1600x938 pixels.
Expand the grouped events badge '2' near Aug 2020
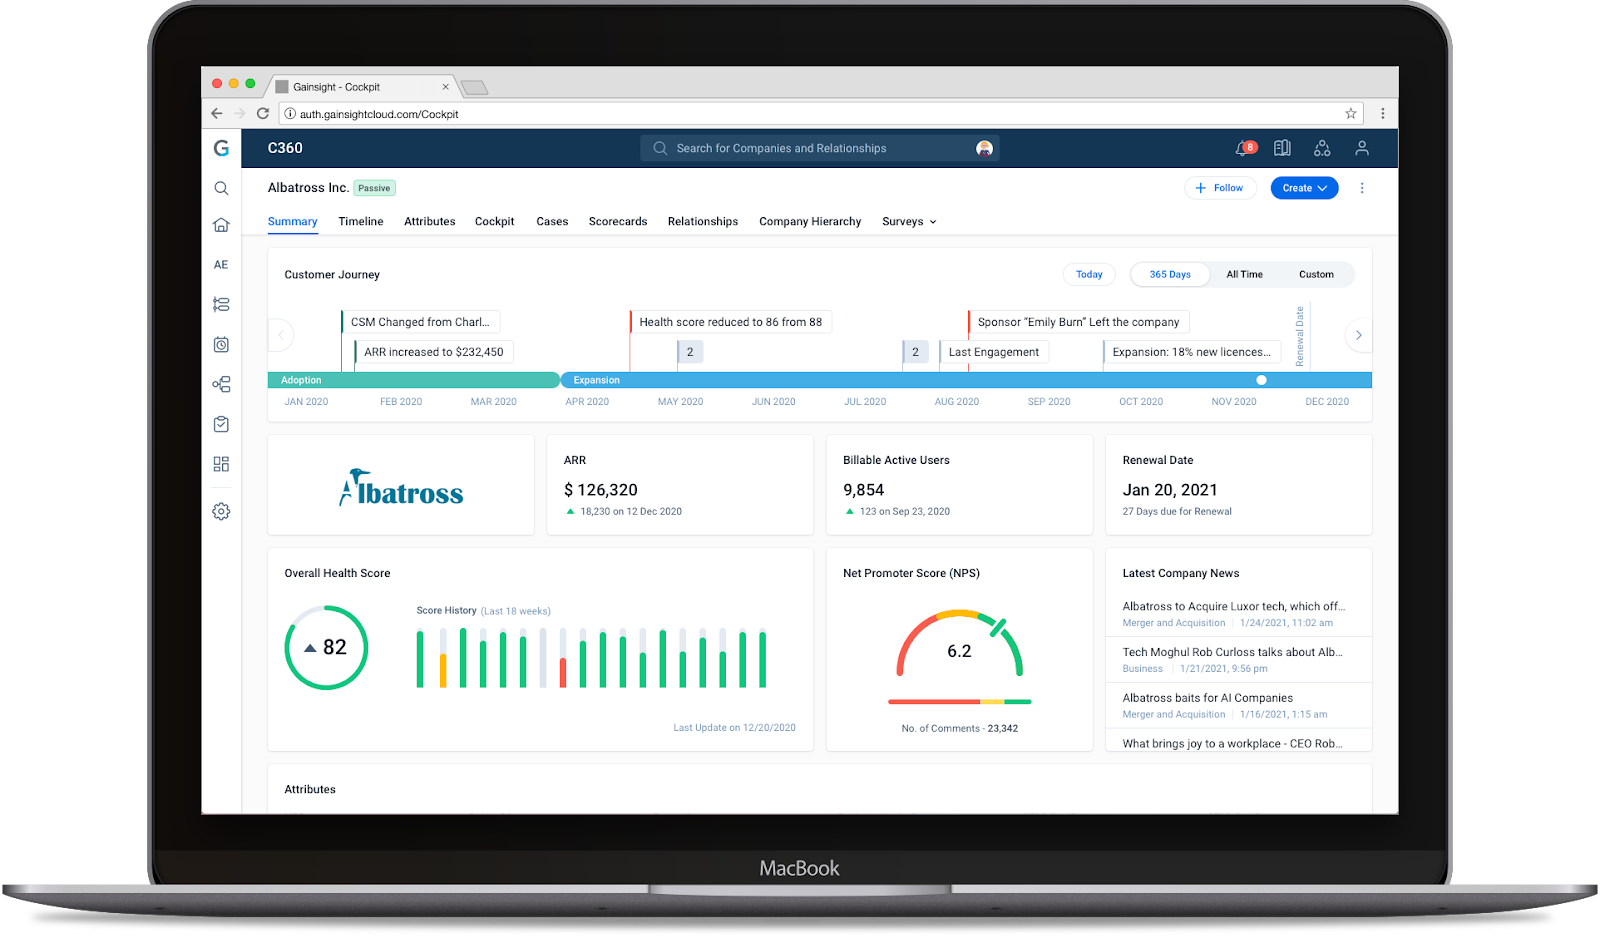tap(915, 352)
